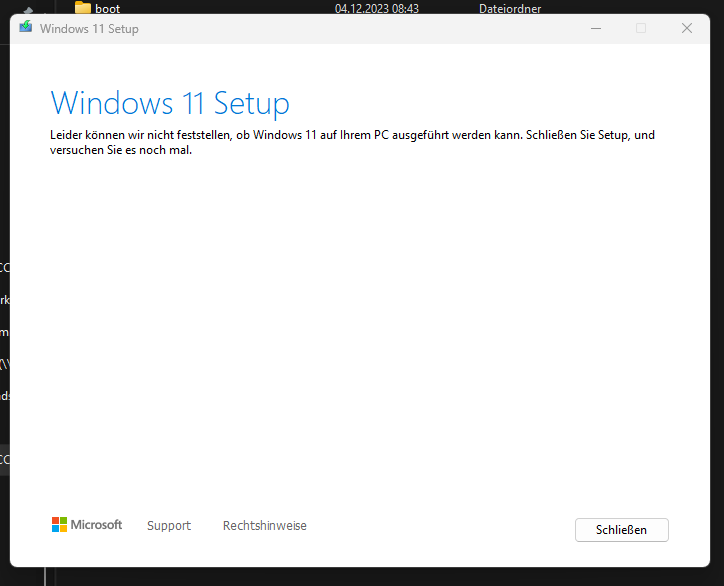
Task: Click the Schließen button
Action: coord(621,530)
